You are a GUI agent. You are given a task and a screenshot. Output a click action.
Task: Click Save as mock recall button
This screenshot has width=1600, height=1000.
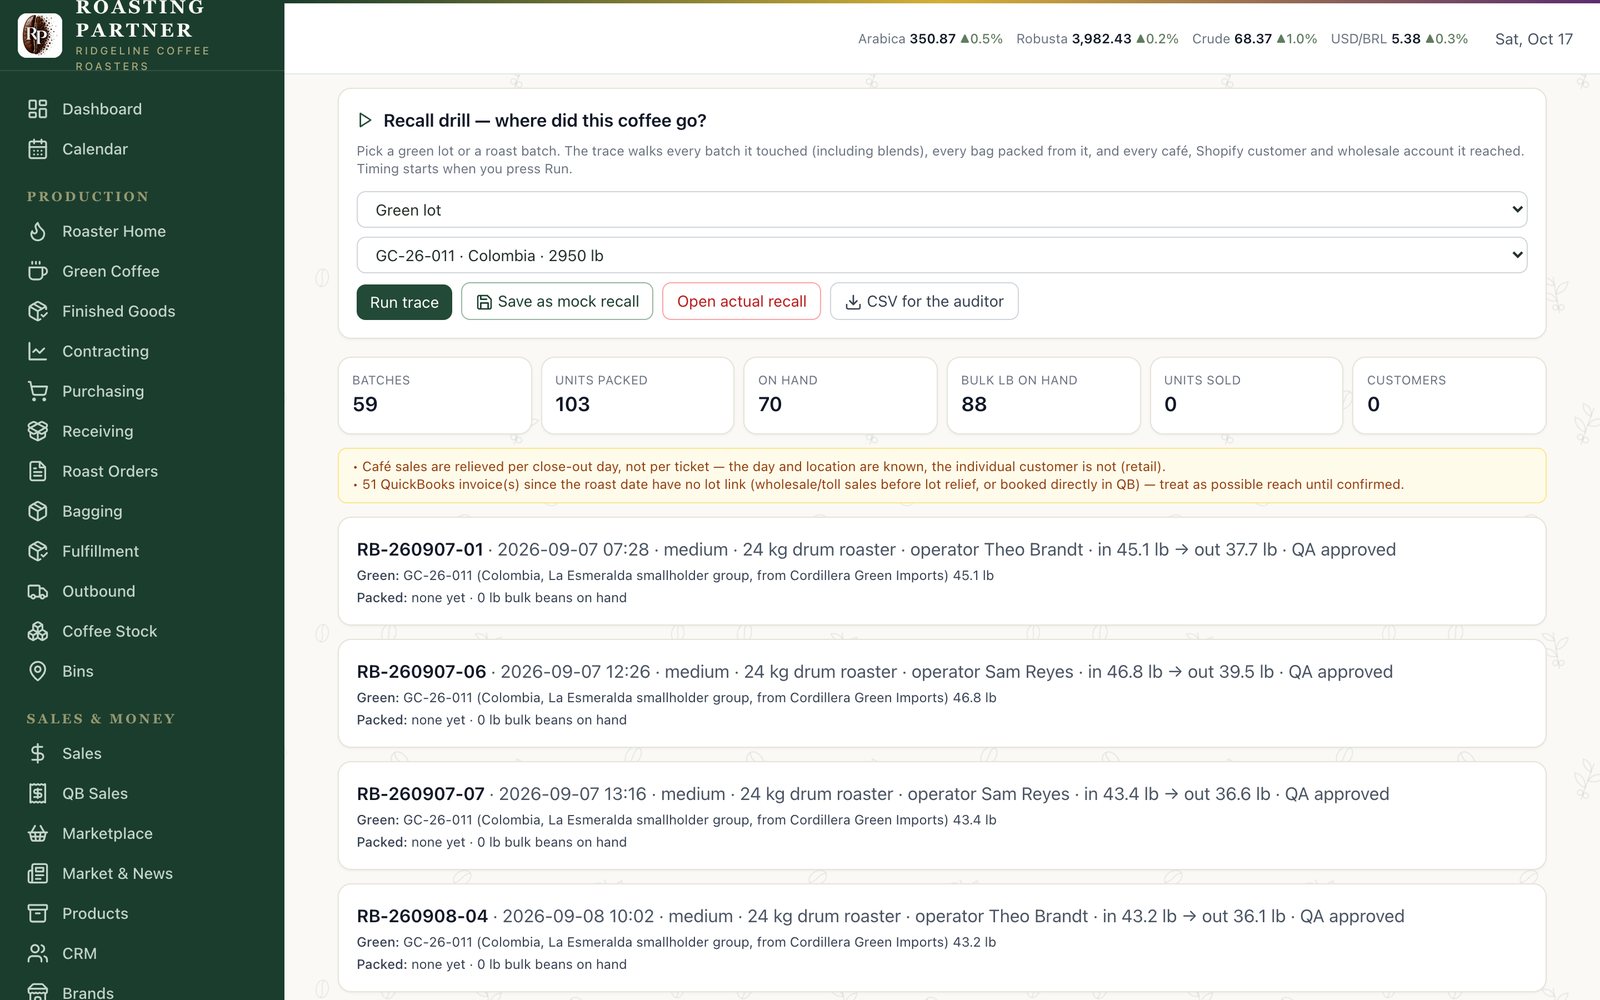pyautogui.click(x=557, y=301)
